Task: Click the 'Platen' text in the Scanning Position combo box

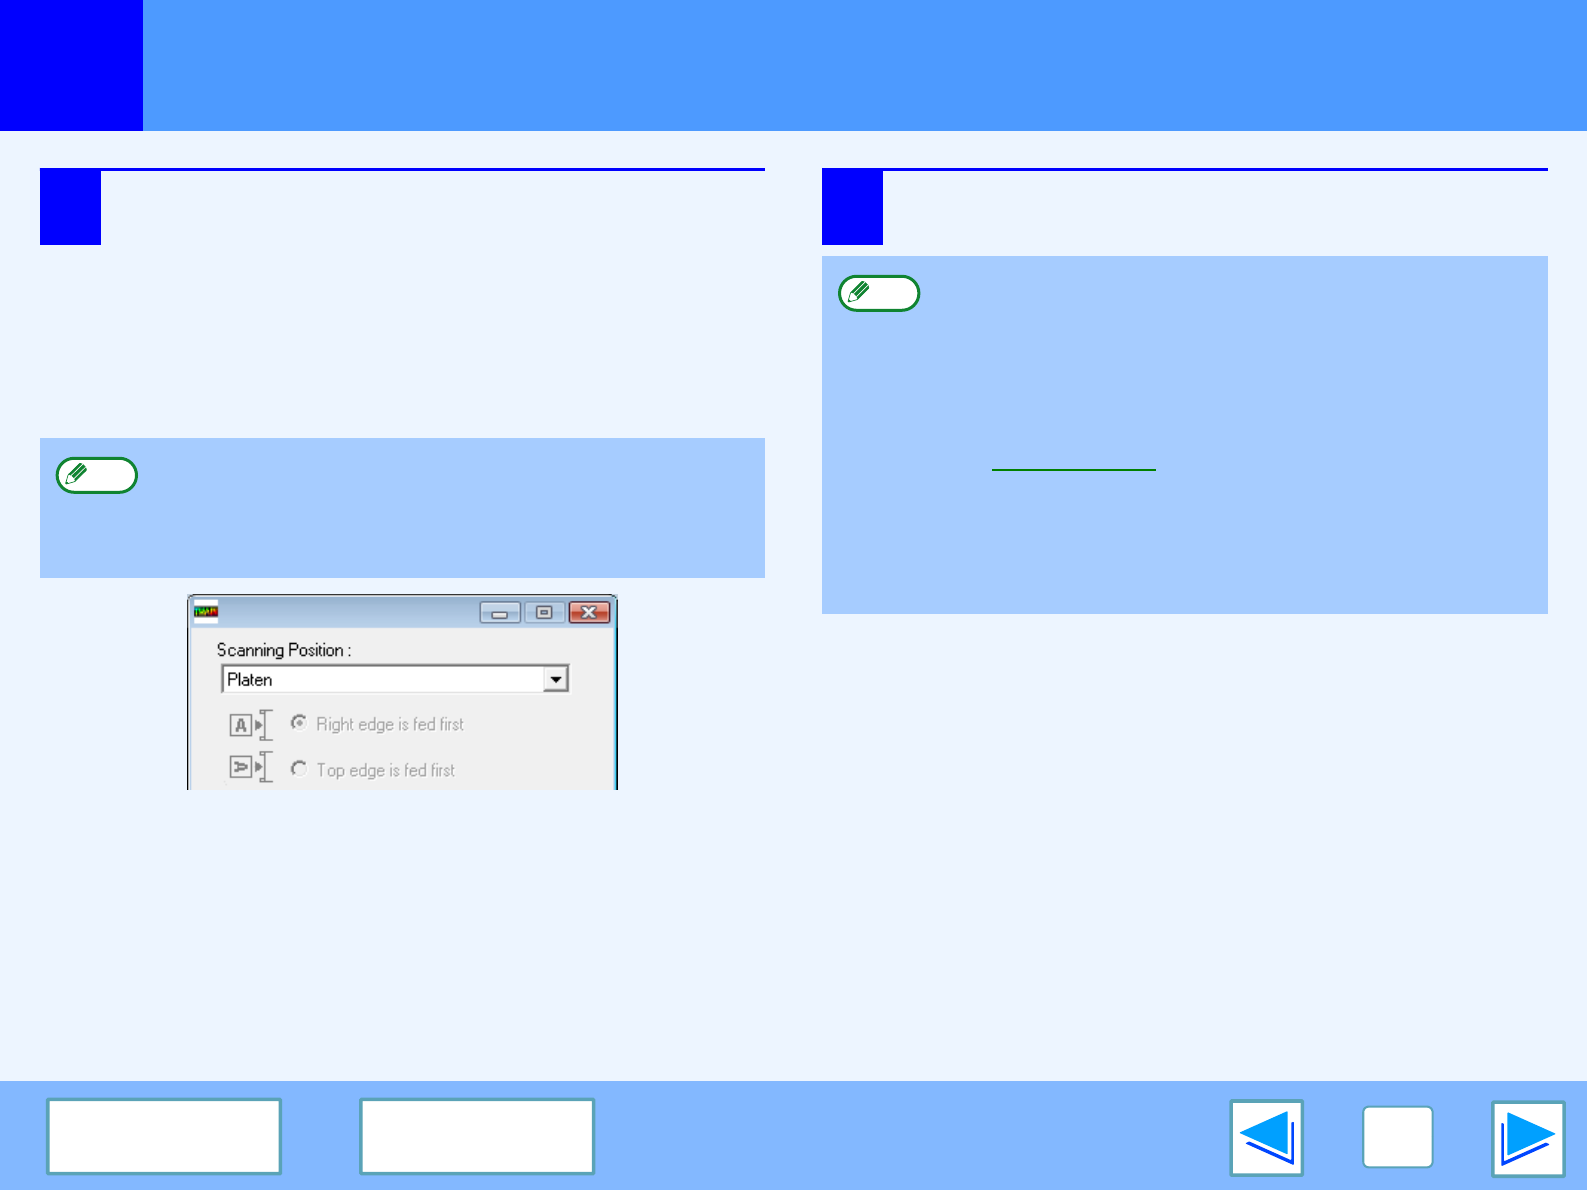Action: (x=250, y=679)
